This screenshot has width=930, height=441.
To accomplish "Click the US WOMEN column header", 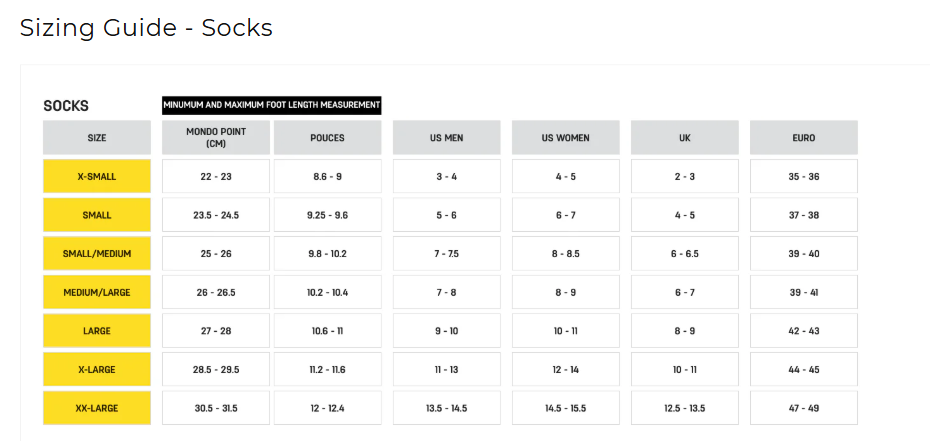I will click(566, 138).
